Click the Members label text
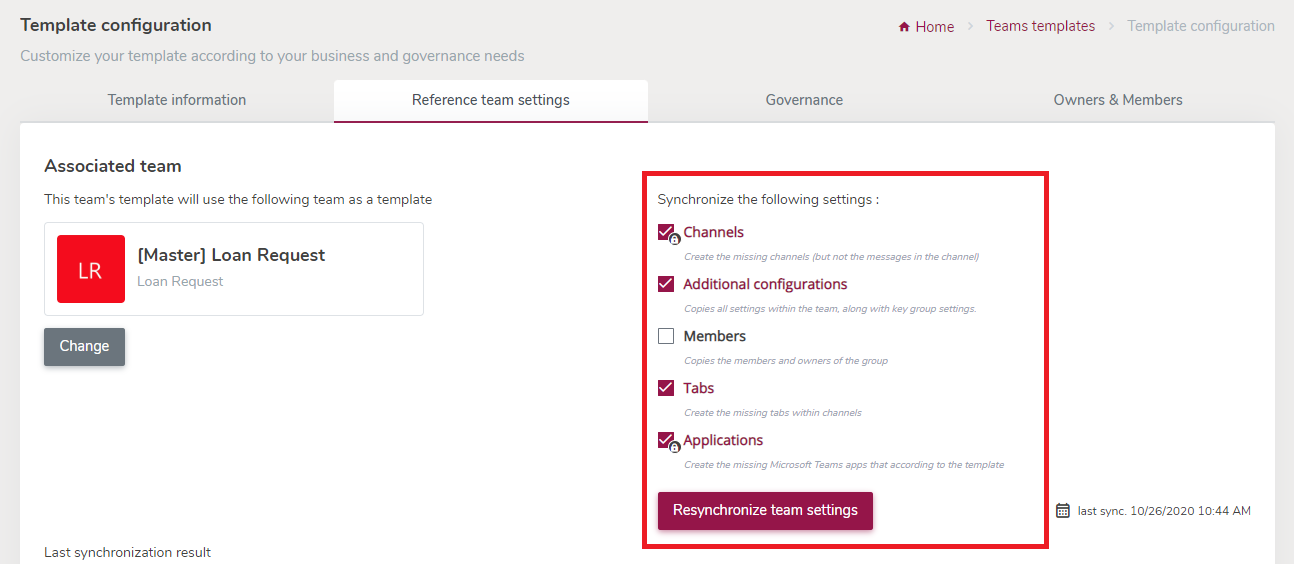Screen dimensions: 1294x564 pyautogui.click(x=714, y=336)
